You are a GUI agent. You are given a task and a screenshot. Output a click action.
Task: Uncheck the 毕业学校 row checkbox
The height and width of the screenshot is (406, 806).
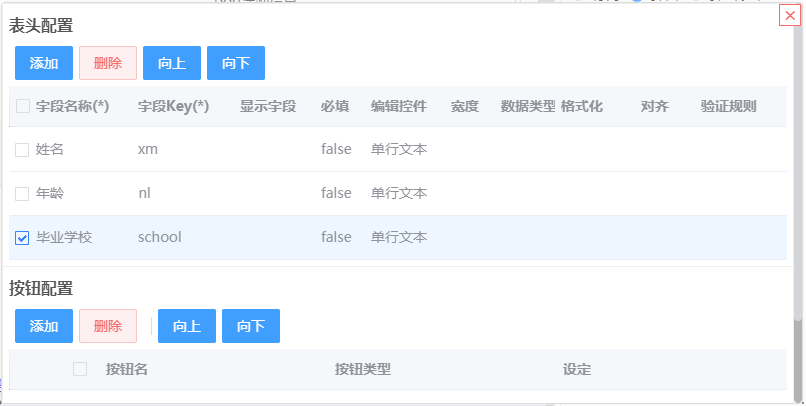(22, 238)
